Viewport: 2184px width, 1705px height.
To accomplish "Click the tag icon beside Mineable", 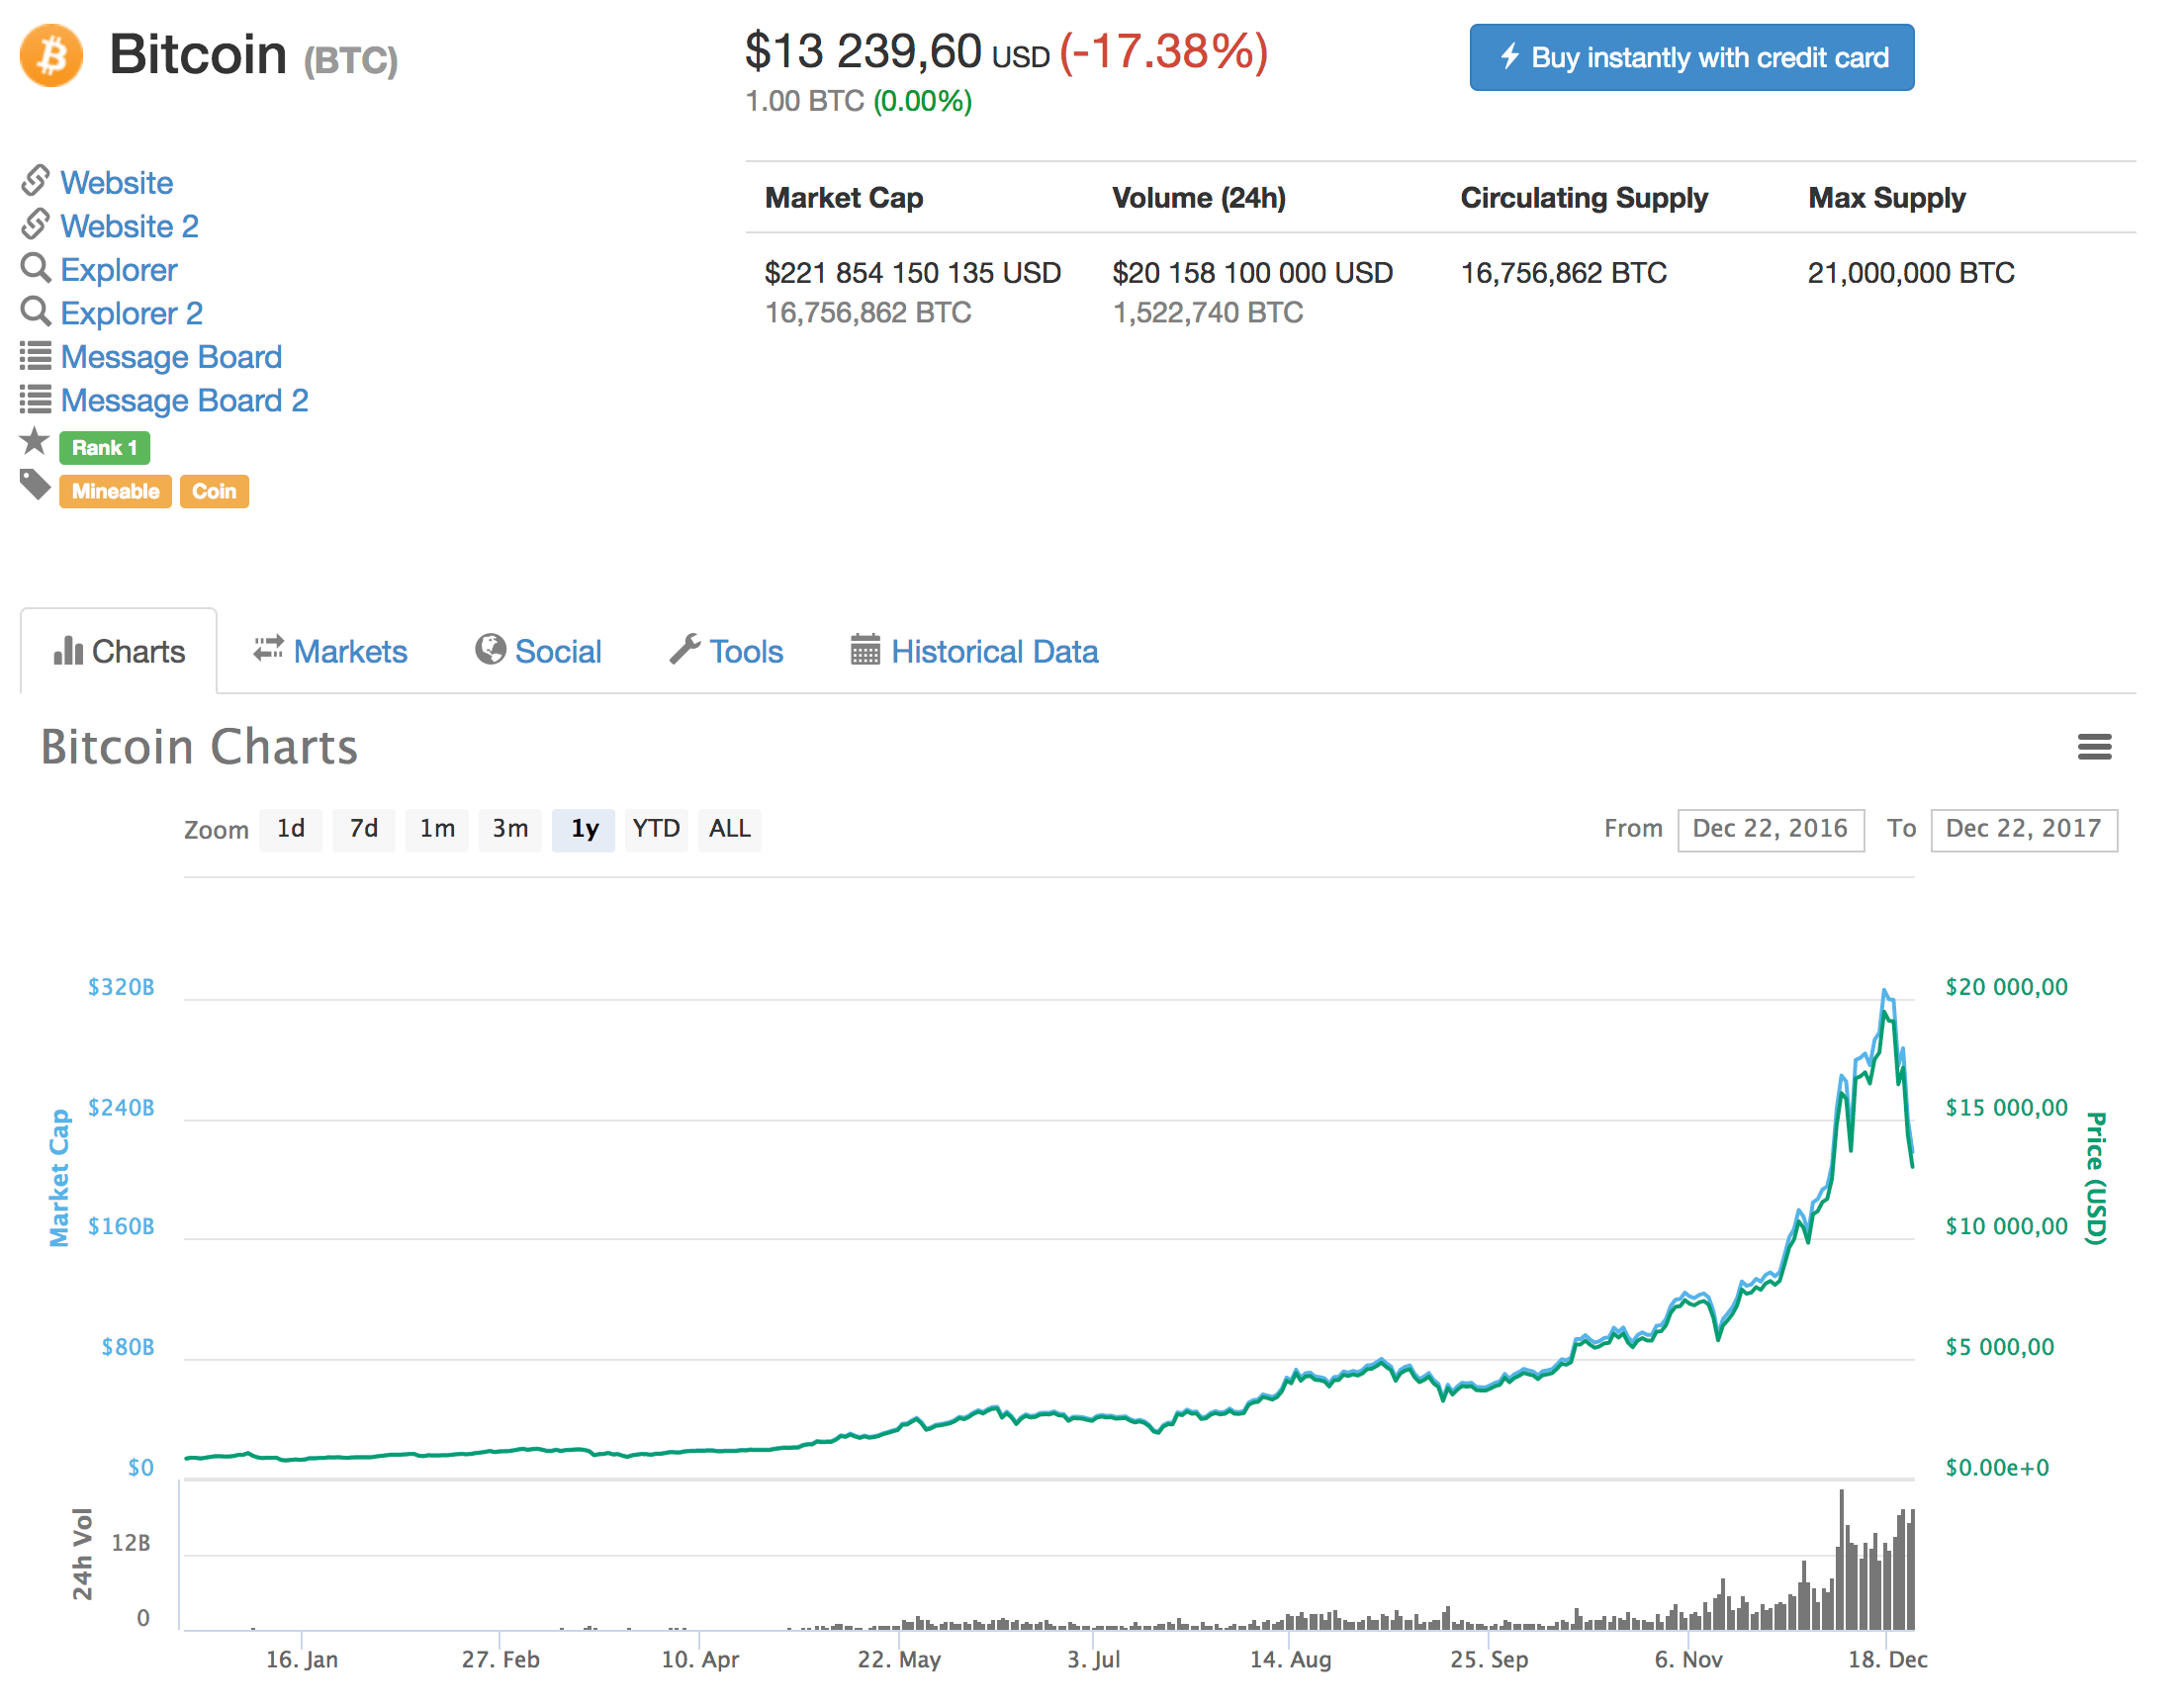I will (x=35, y=486).
